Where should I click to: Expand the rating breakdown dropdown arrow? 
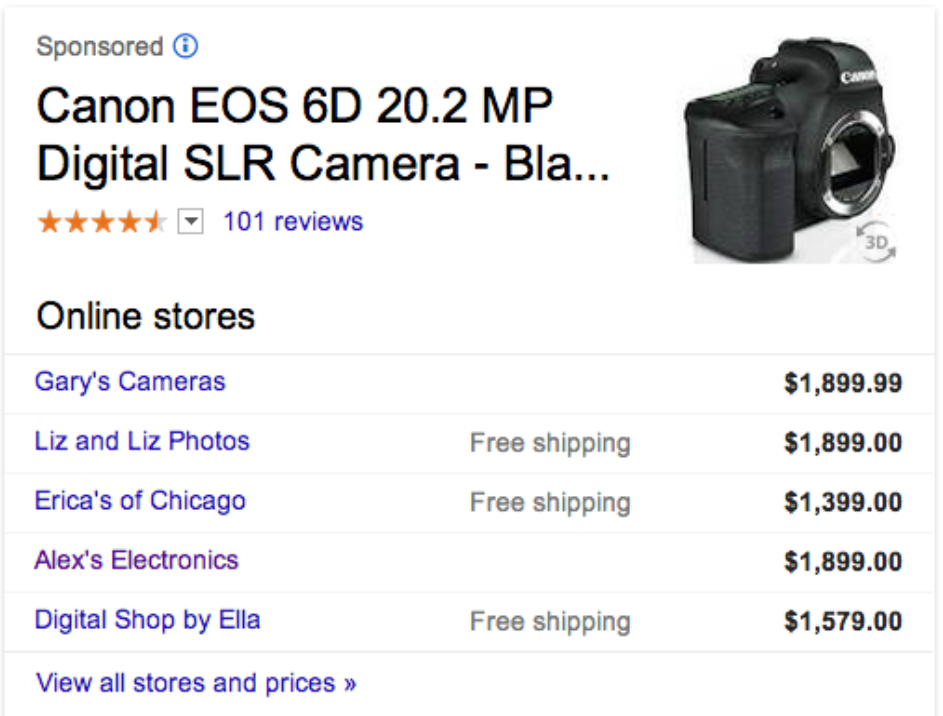click(x=190, y=222)
